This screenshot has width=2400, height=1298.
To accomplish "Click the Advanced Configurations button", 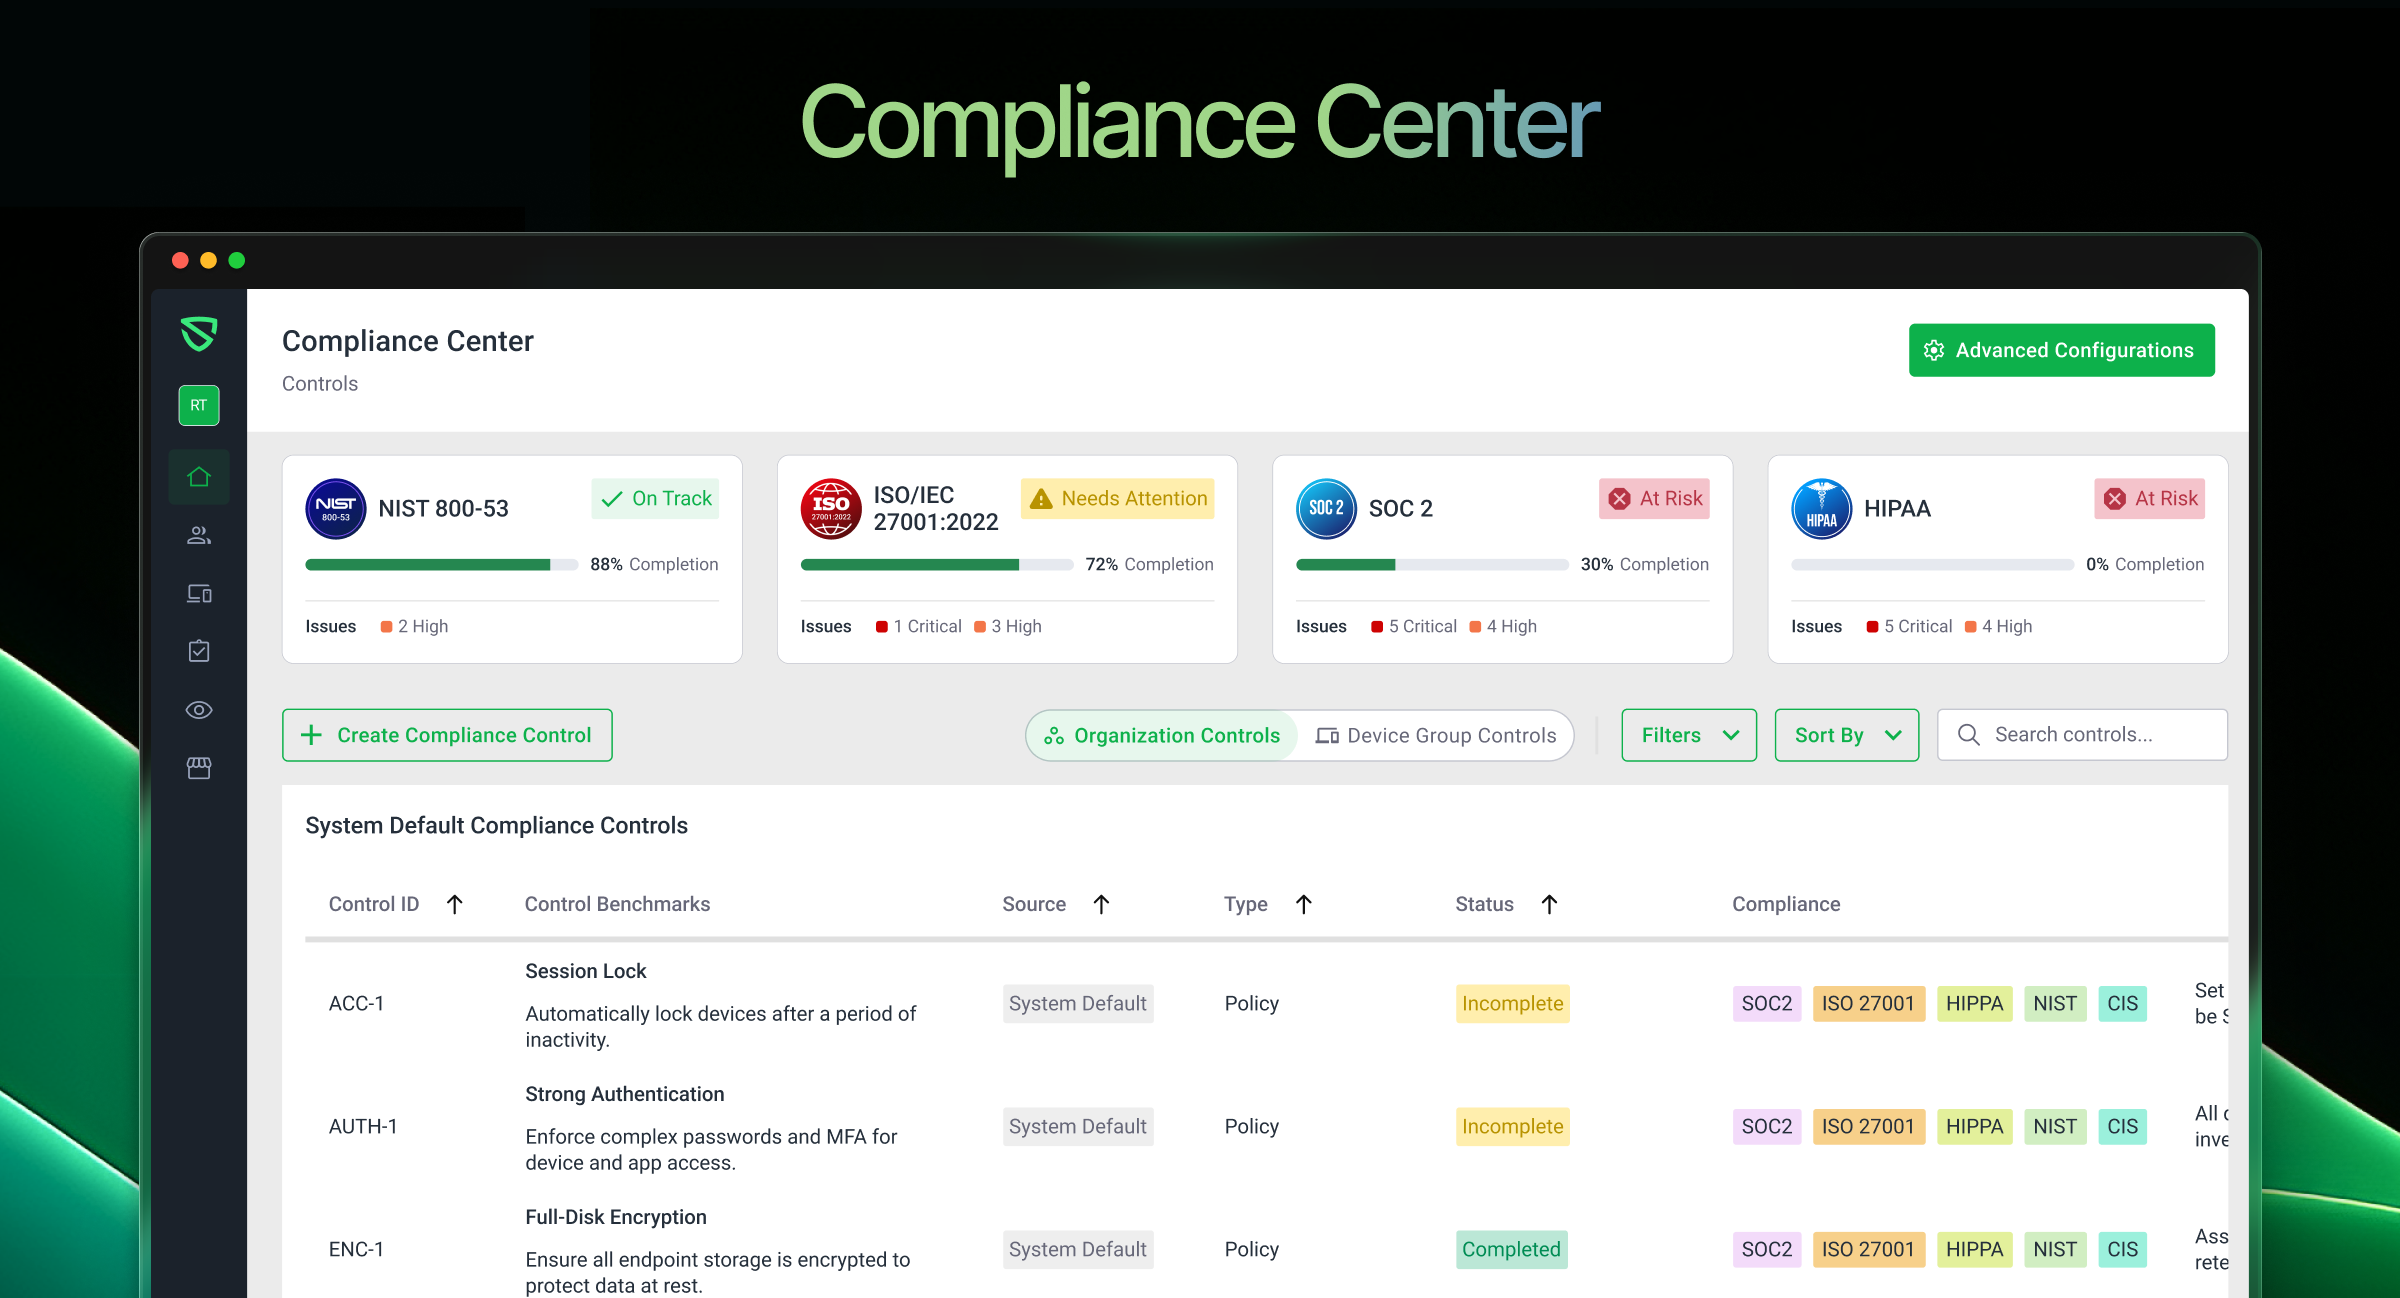I will coord(2061,350).
